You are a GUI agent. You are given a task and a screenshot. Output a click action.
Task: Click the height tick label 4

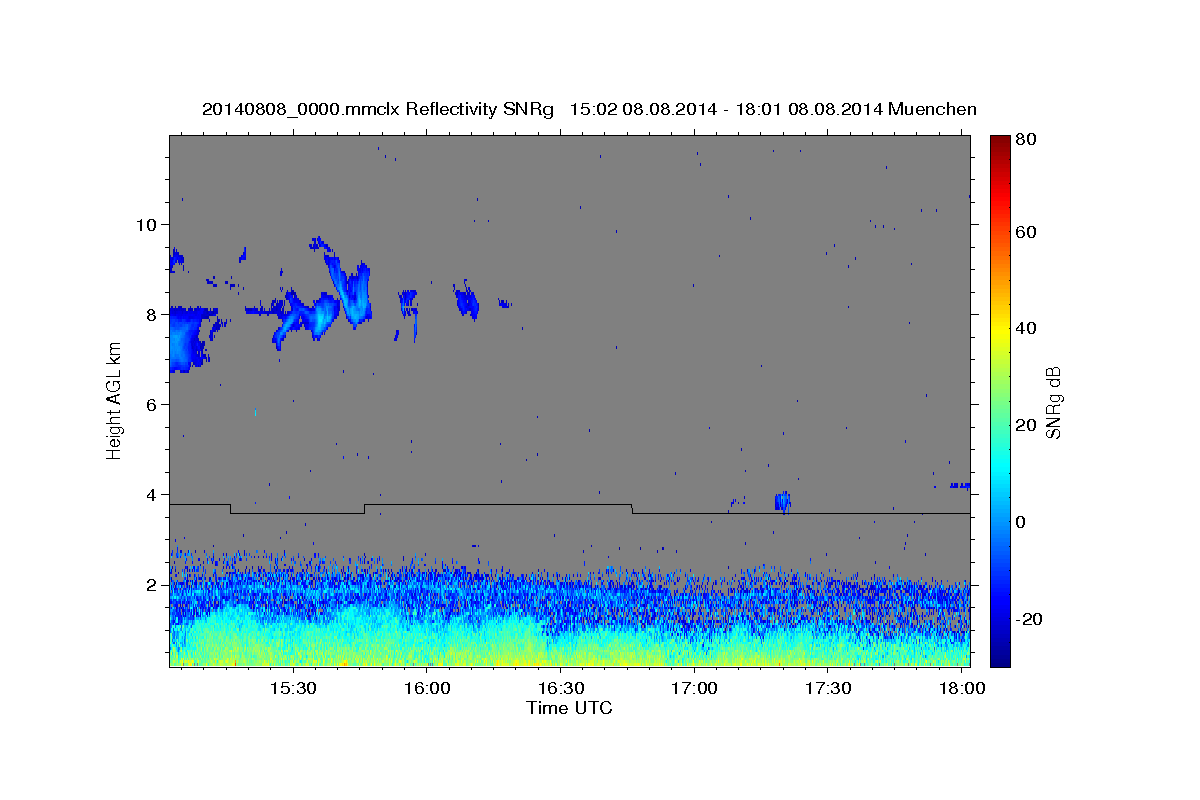coord(152,494)
